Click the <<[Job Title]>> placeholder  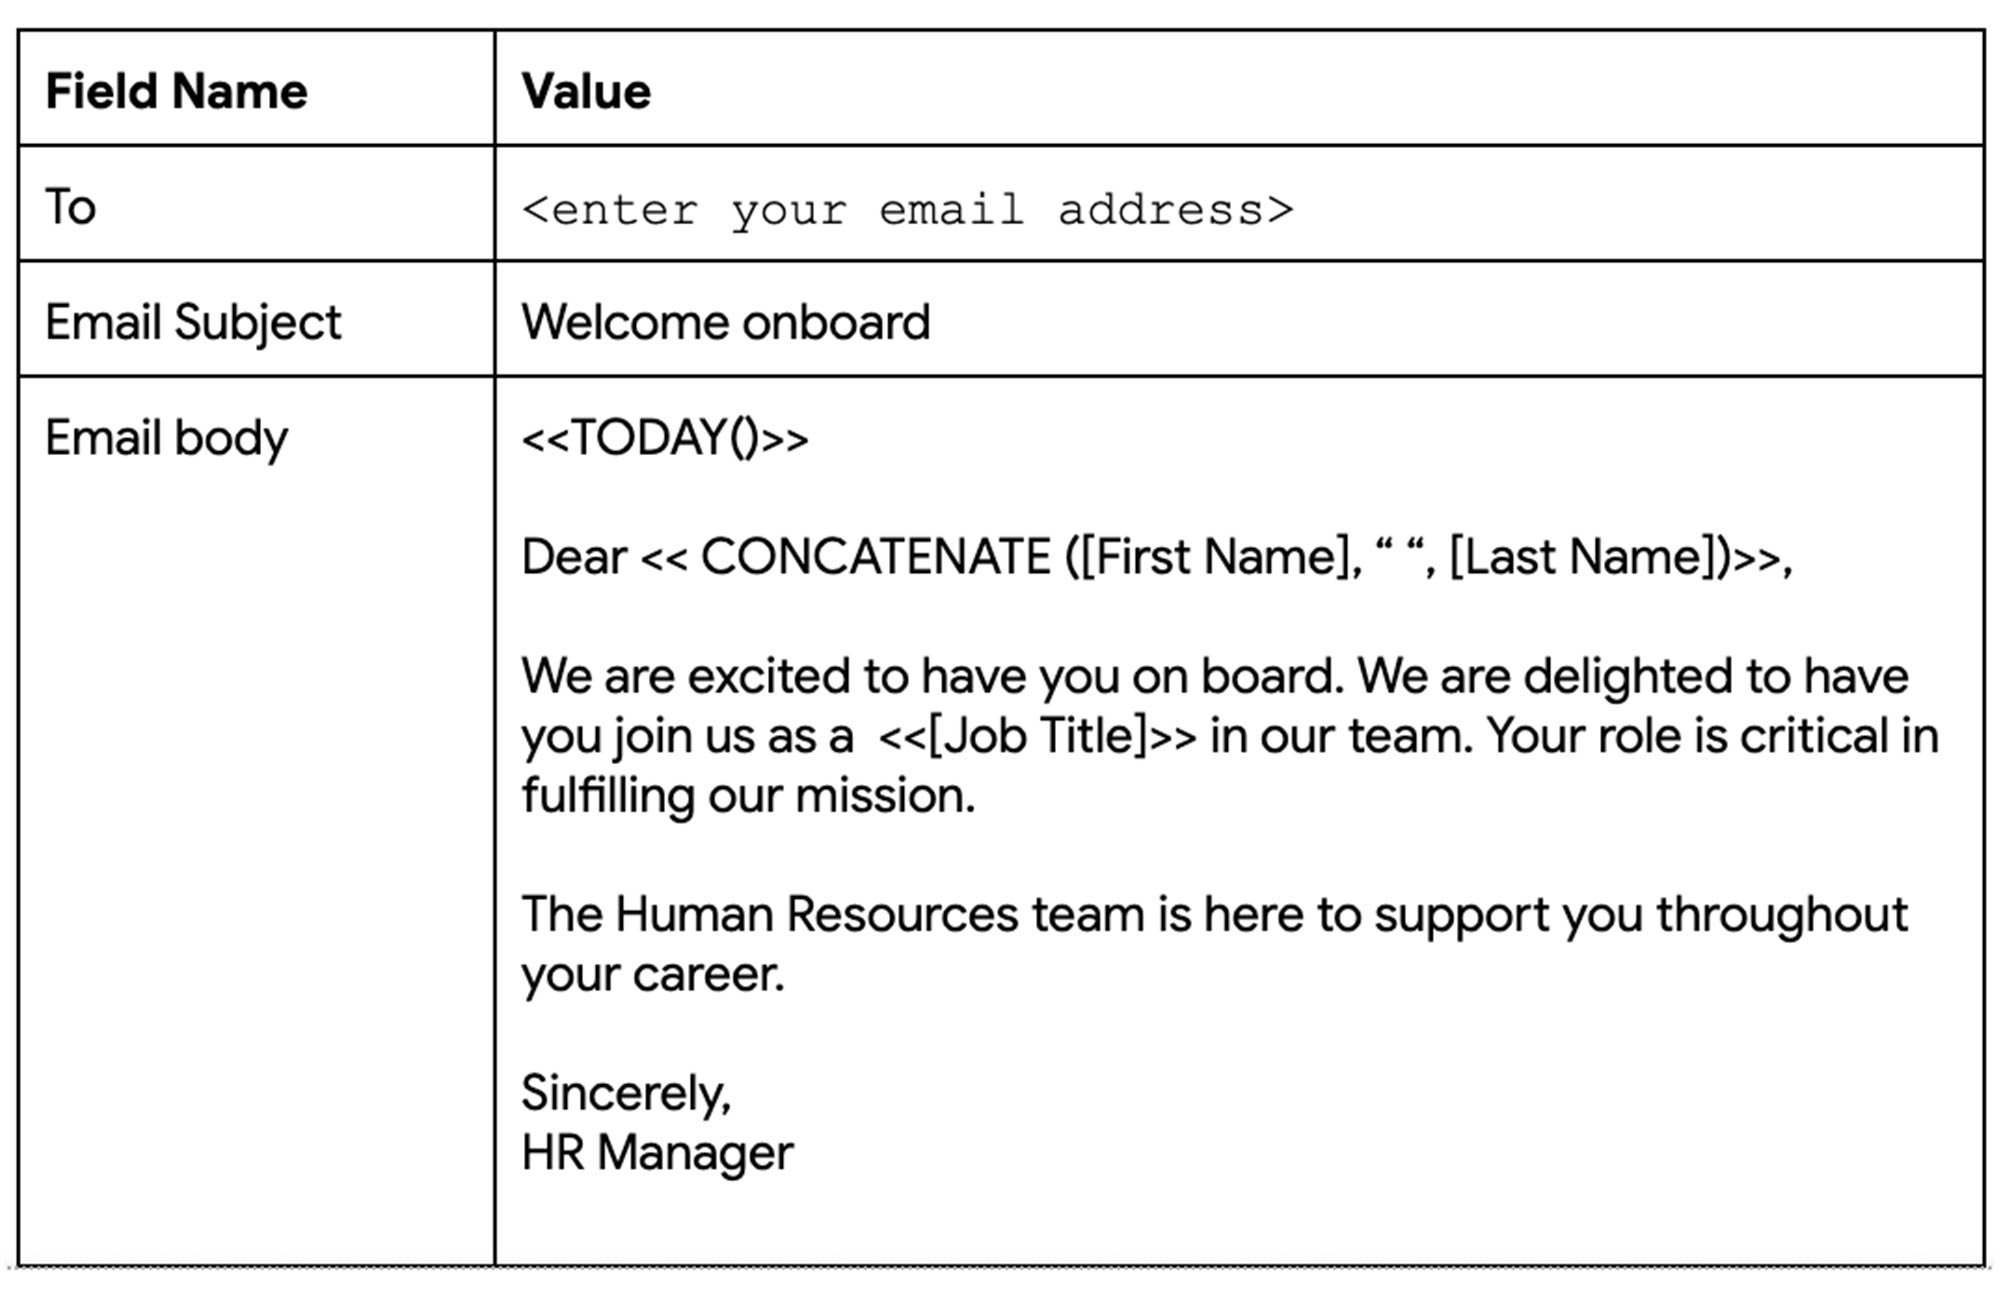point(1037,736)
